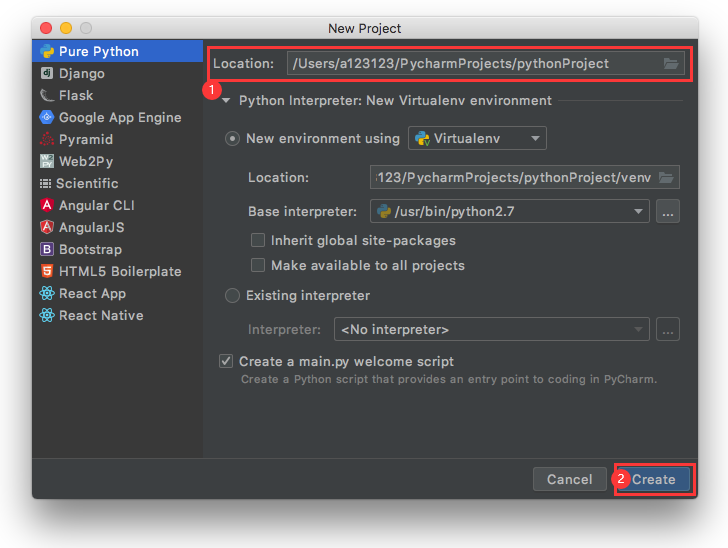Screen dimensions: 728x548
Task: Check Make available to all projects
Action: 258,265
